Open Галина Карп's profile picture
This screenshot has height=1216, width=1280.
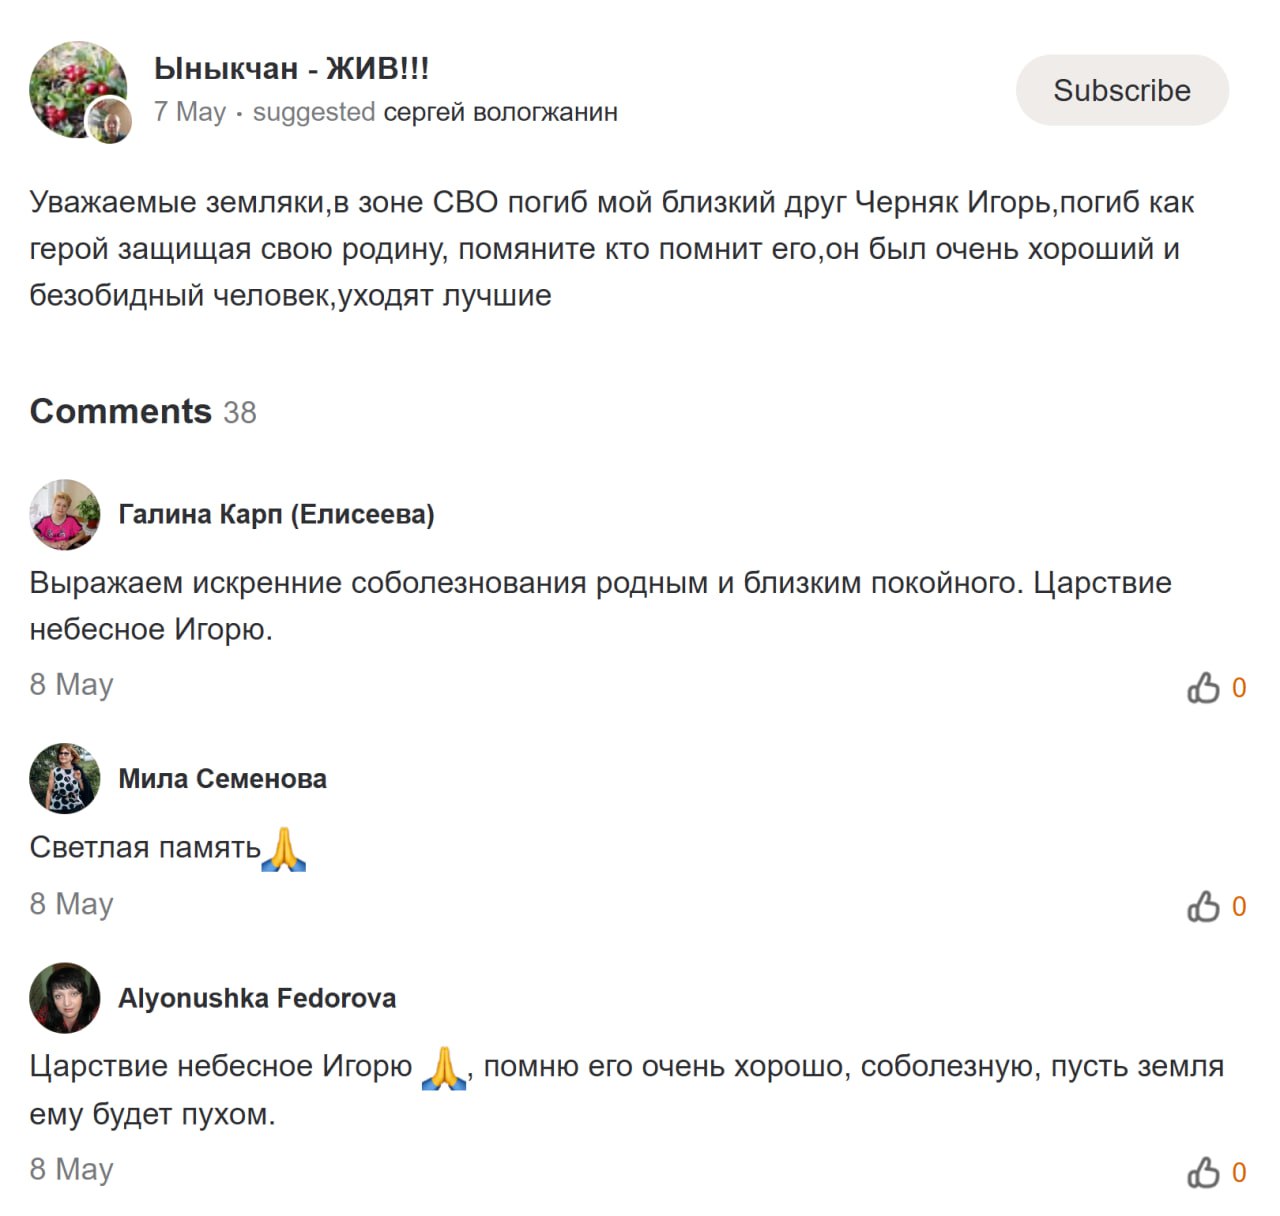point(65,515)
